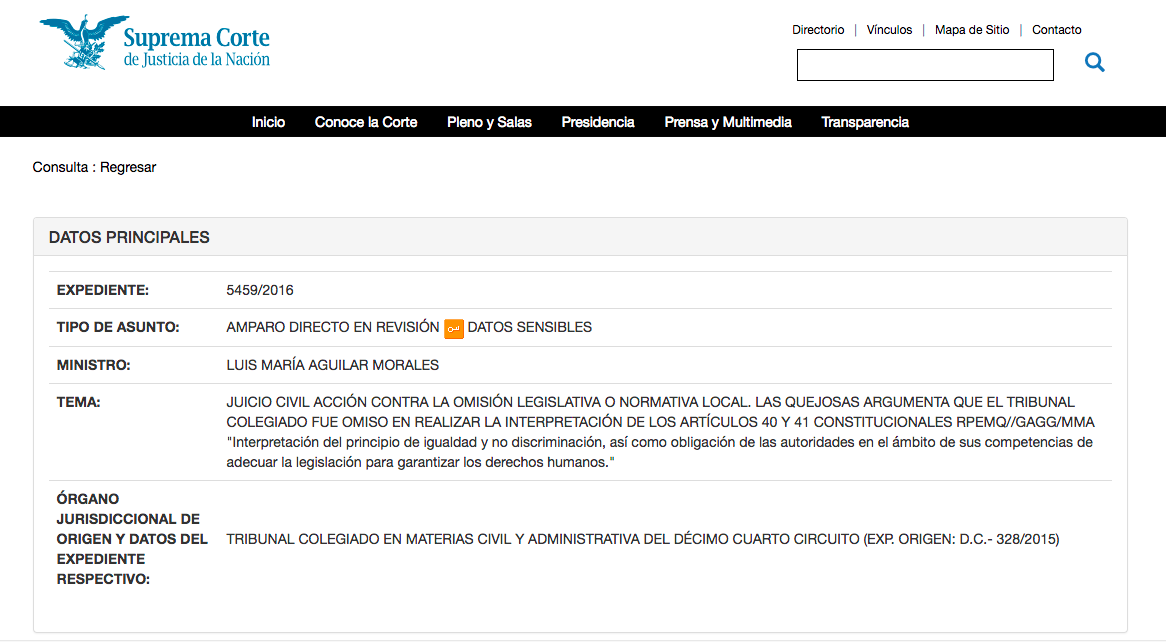Click minister name Luis María Aguilar Morales
This screenshot has height=642, width=1166.
(x=333, y=365)
